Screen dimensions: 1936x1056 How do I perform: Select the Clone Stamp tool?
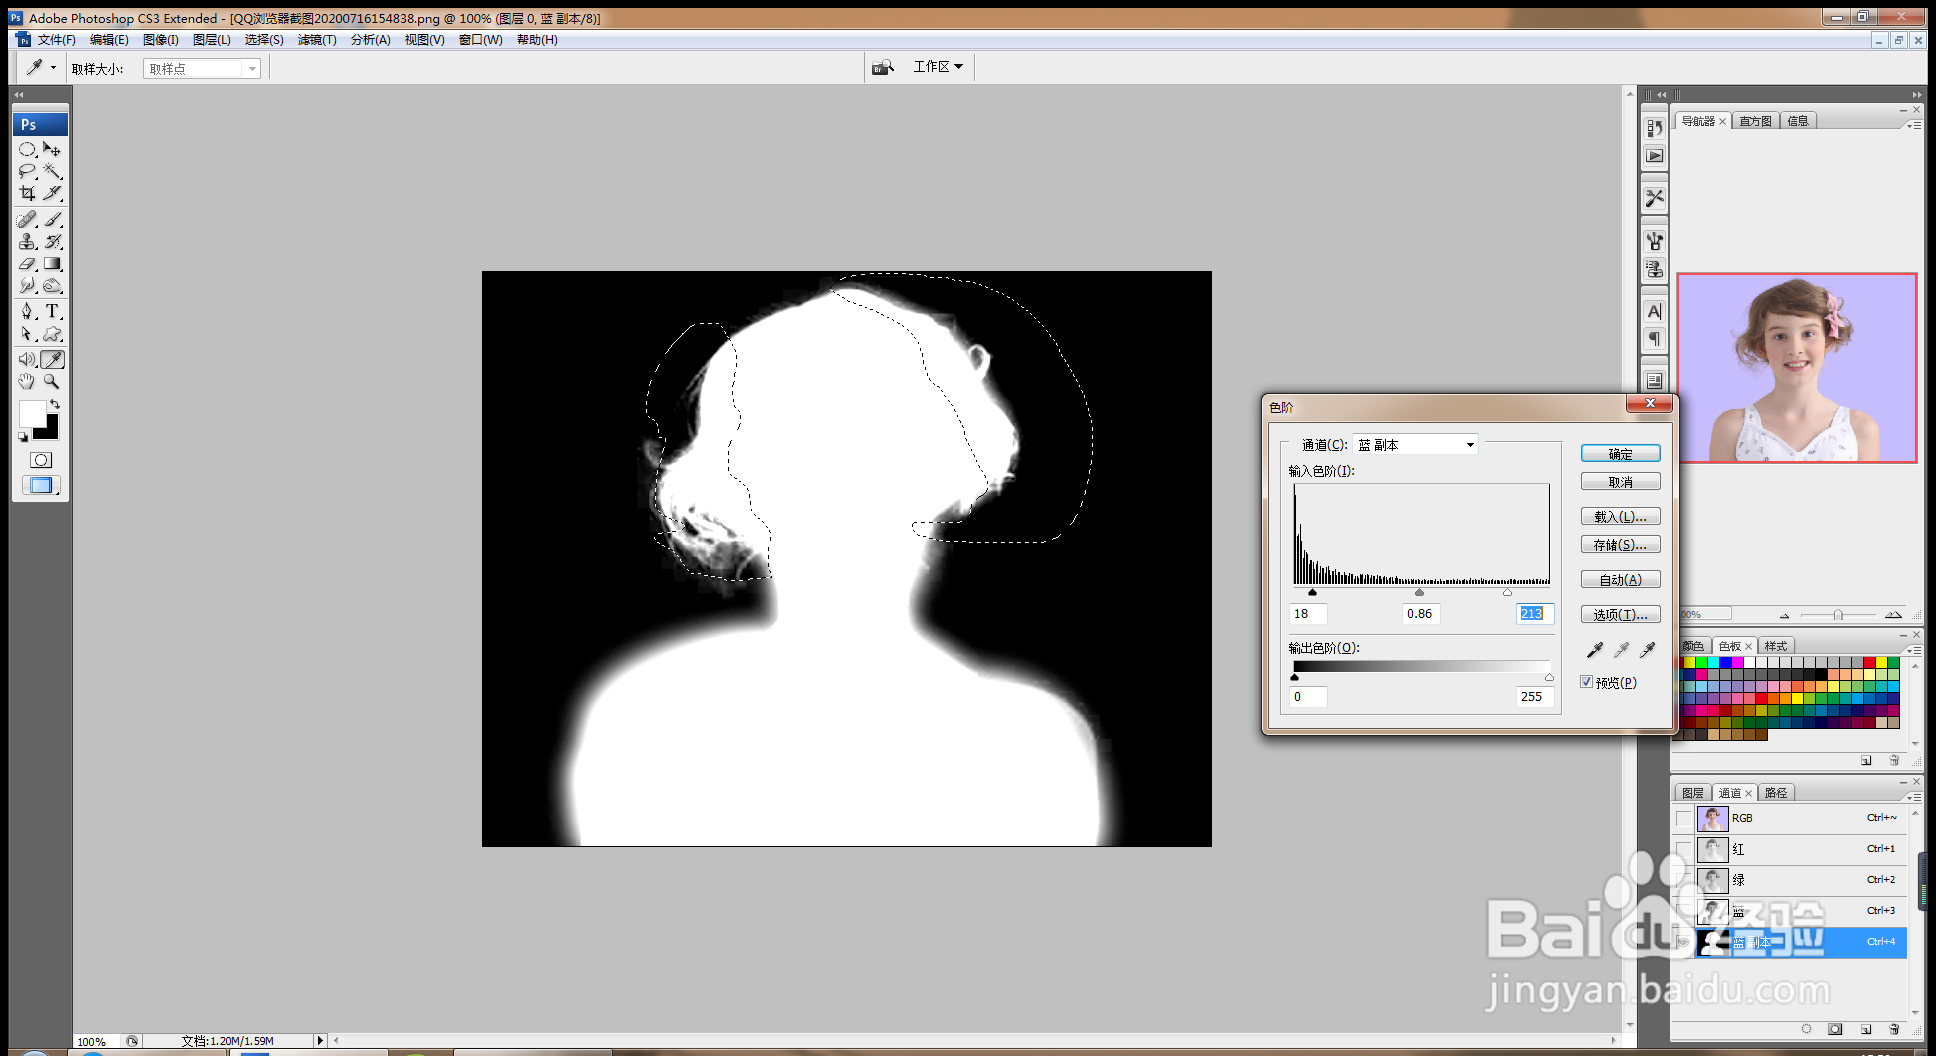pyautogui.click(x=27, y=241)
